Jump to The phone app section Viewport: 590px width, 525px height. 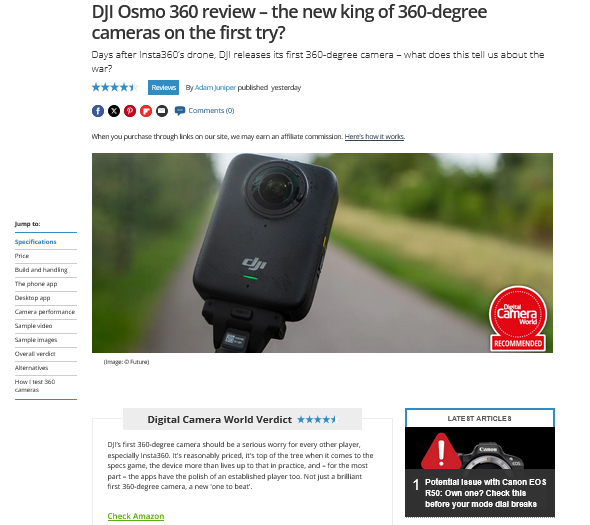point(36,284)
